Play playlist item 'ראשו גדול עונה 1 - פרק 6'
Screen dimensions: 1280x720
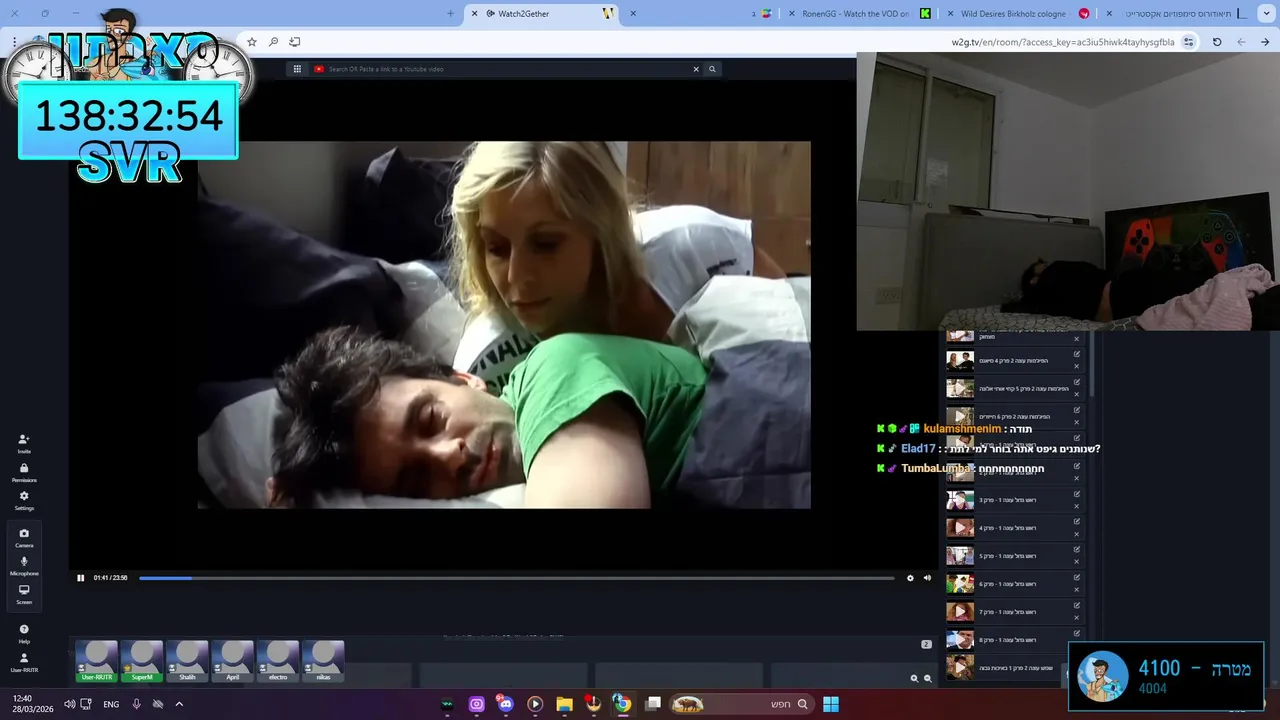pos(1013,584)
